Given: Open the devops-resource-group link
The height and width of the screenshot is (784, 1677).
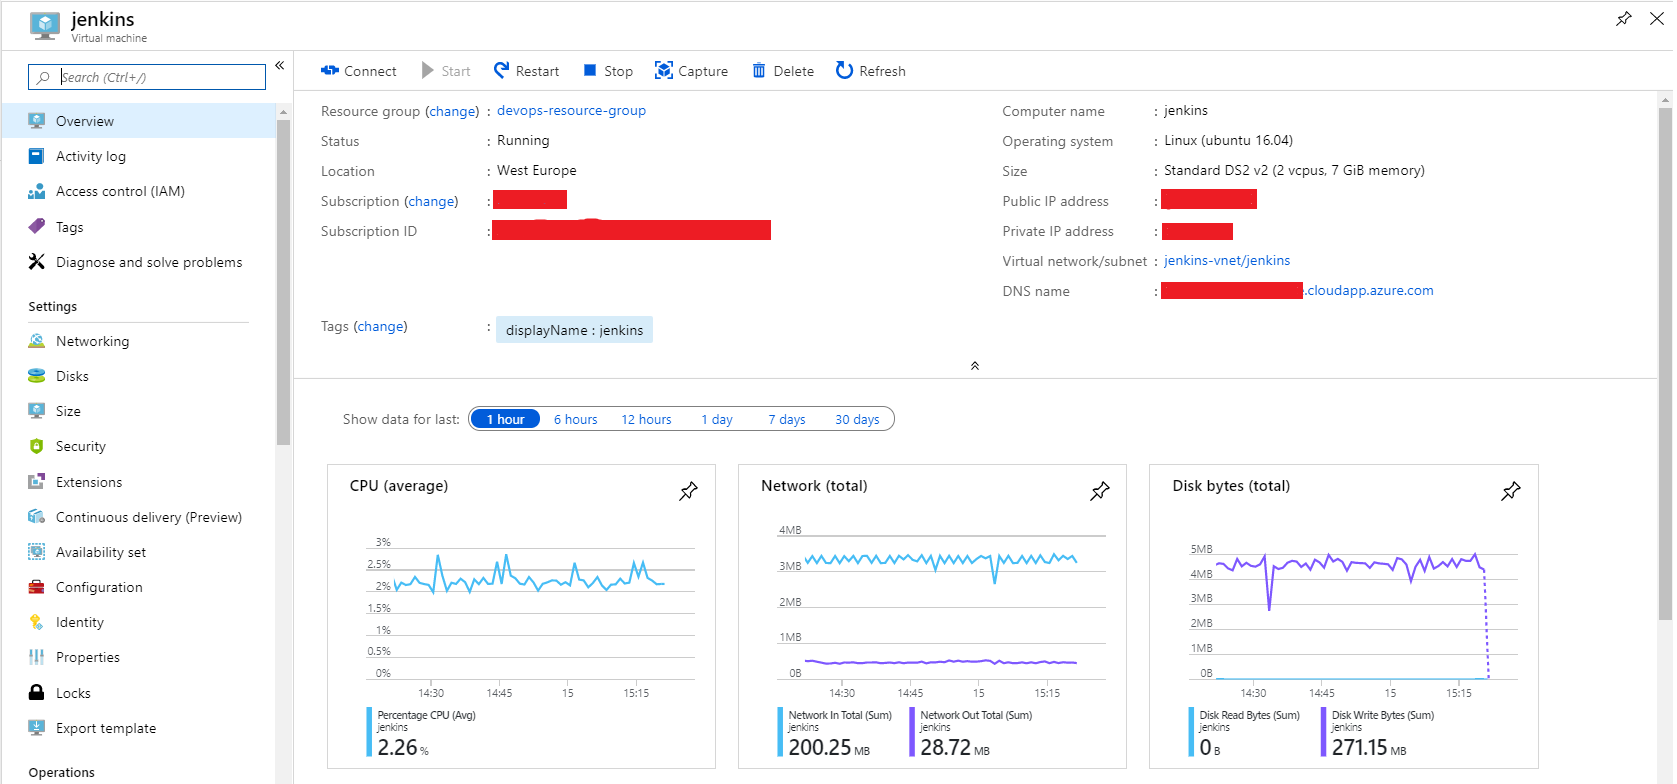Looking at the screenshot, I should tap(571, 111).
